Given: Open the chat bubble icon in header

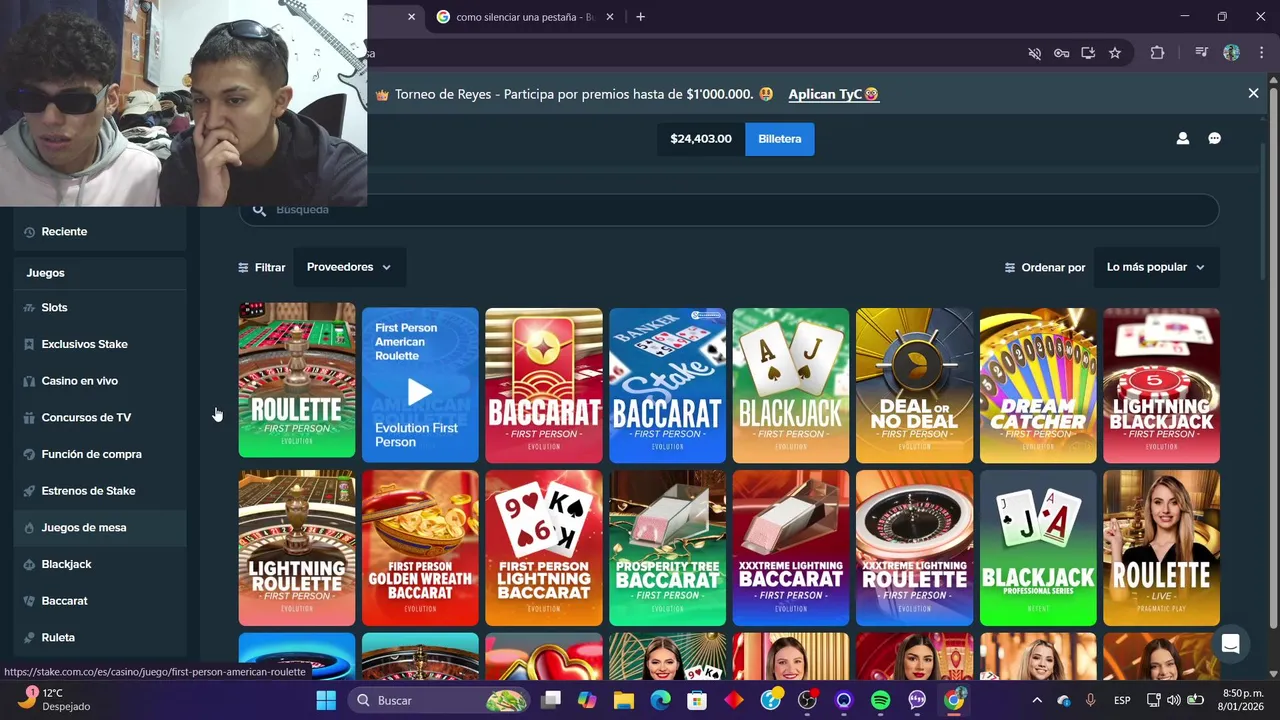Looking at the screenshot, I should pyautogui.click(x=1214, y=139).
